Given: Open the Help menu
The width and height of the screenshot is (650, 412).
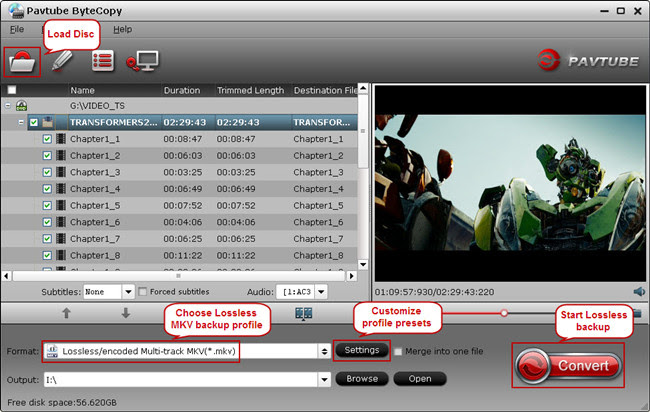Looking at the screenshot, I should pos(123,29).
